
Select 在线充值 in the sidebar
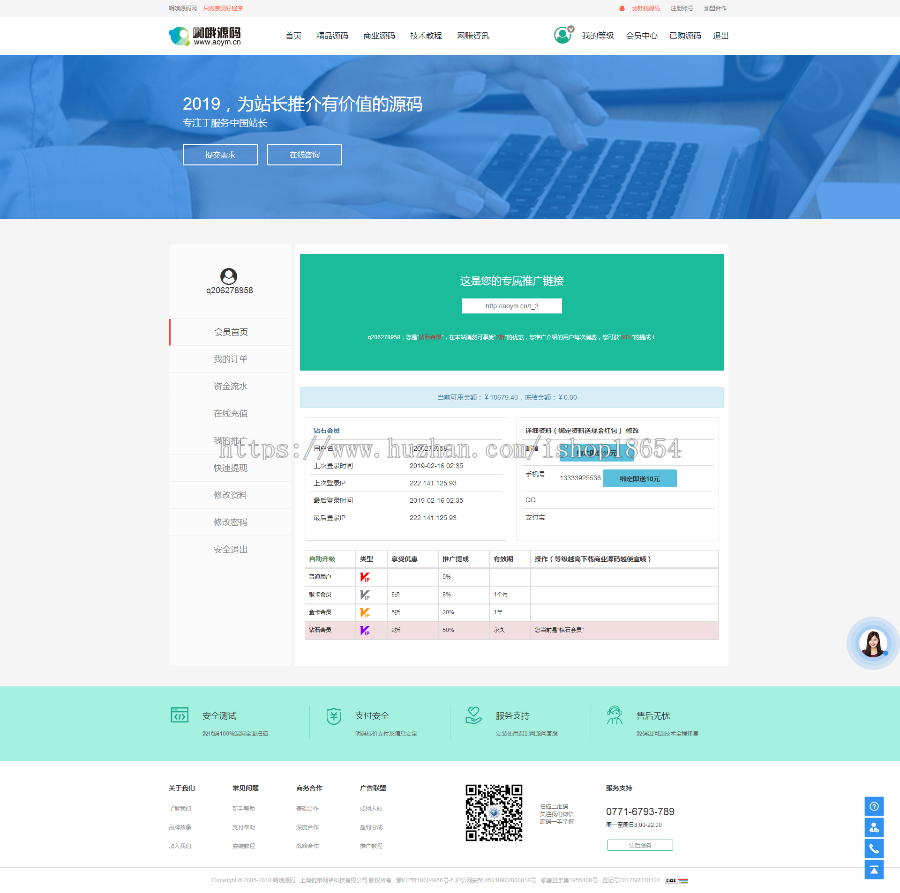point(230,413)
